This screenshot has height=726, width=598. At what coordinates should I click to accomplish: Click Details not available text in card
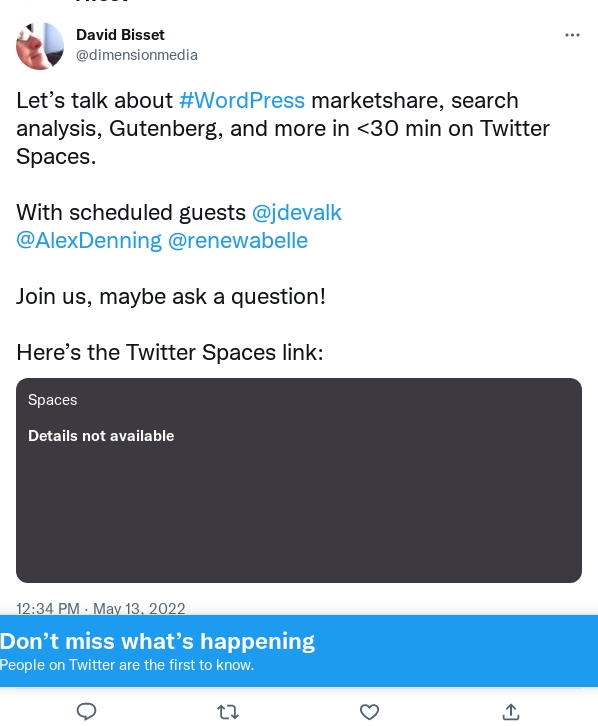pos(101,436)
